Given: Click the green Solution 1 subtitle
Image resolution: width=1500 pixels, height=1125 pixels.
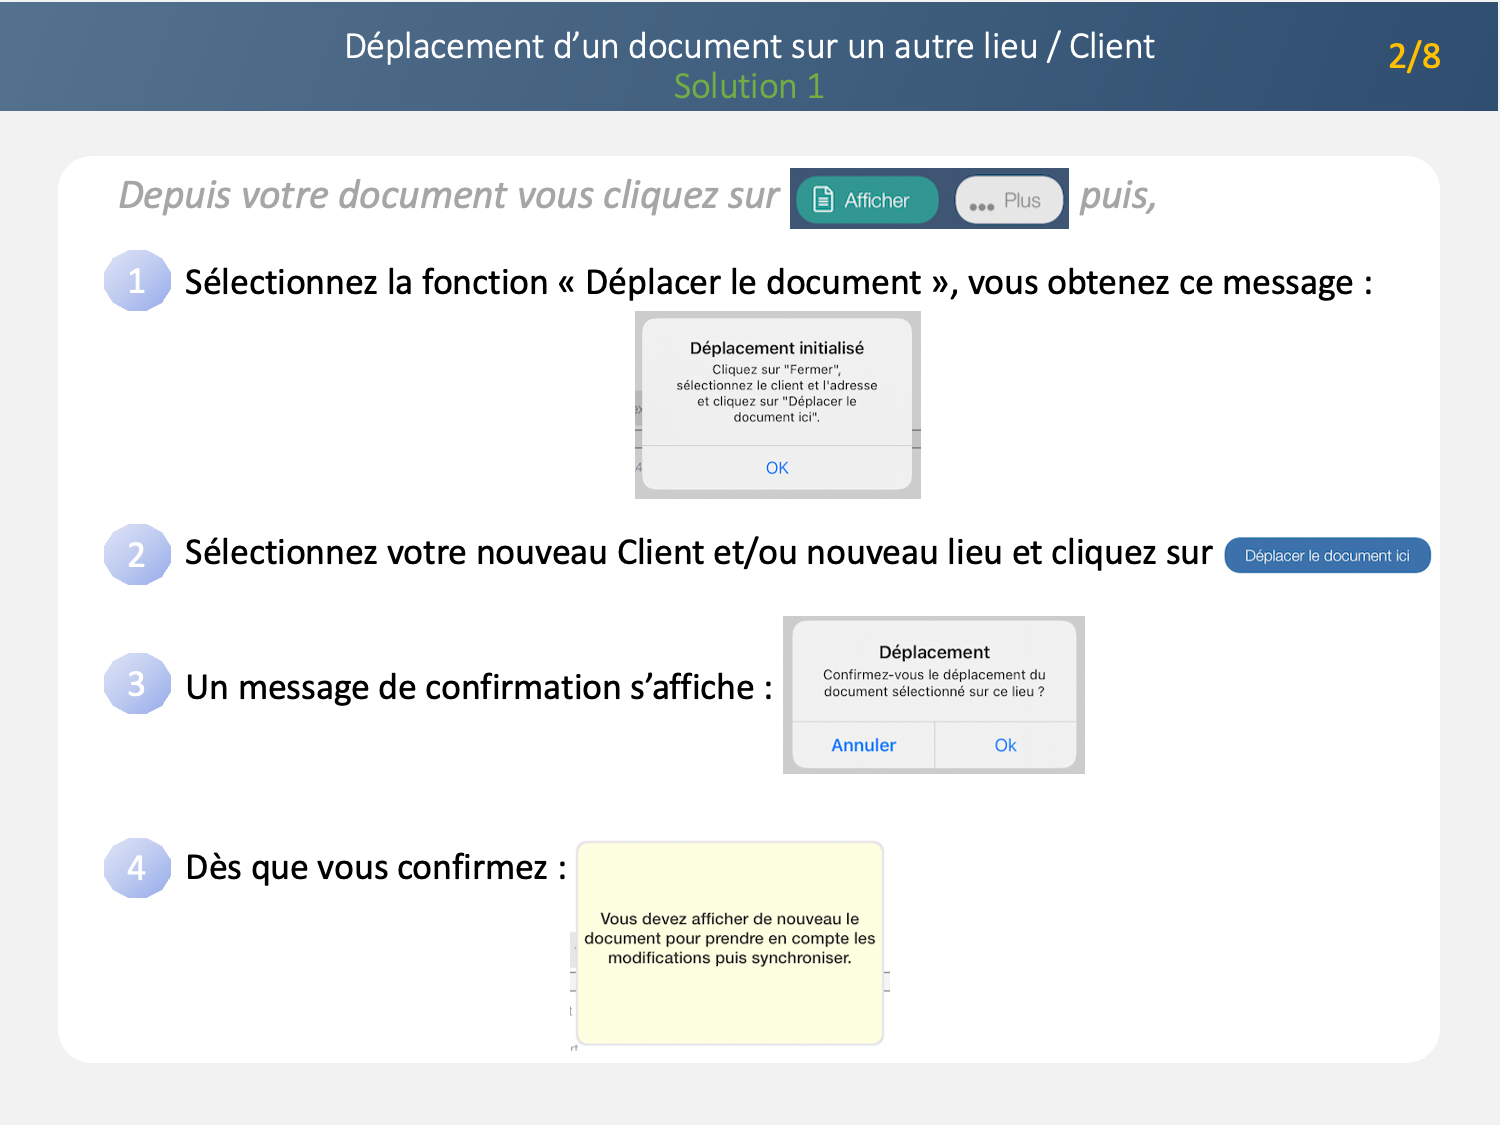Looking at the screenshot, I should (x=749, y=86).
